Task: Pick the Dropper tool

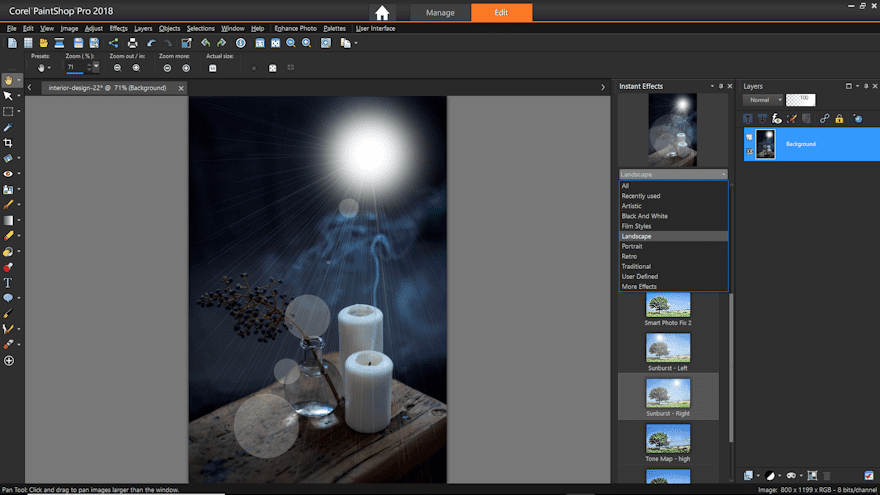Action: click(8, 127)
